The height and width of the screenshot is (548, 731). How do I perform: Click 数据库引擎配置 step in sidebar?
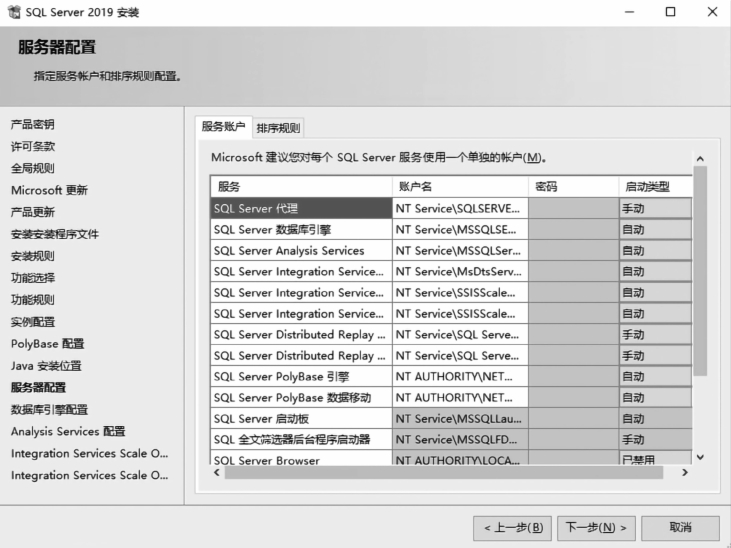pyautogui.click(x=49, y=409)
